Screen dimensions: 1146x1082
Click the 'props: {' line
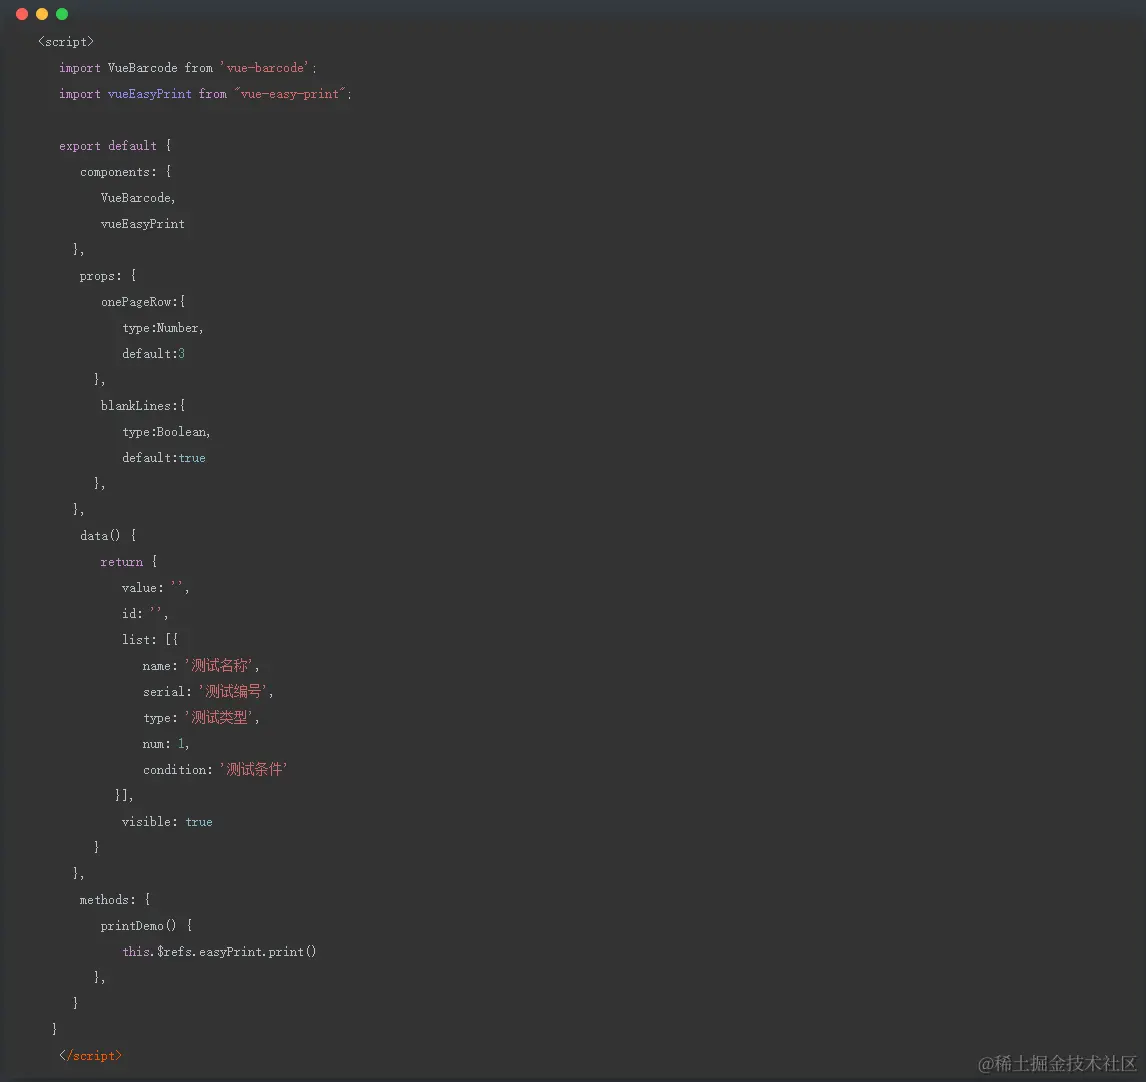(x=108, y=276)
